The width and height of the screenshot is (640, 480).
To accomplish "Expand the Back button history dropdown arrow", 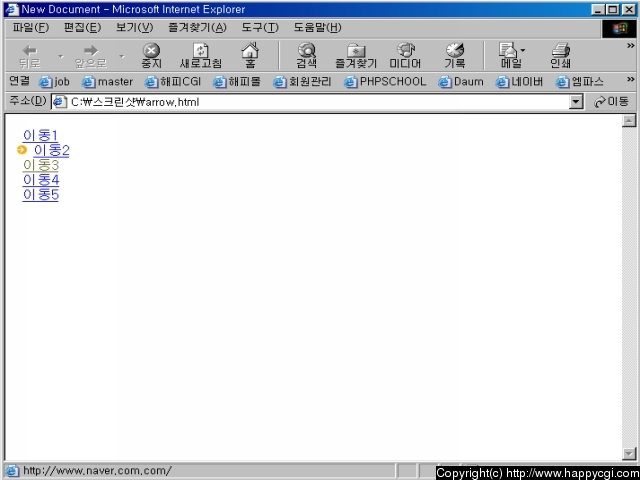I will click(61, 56).
